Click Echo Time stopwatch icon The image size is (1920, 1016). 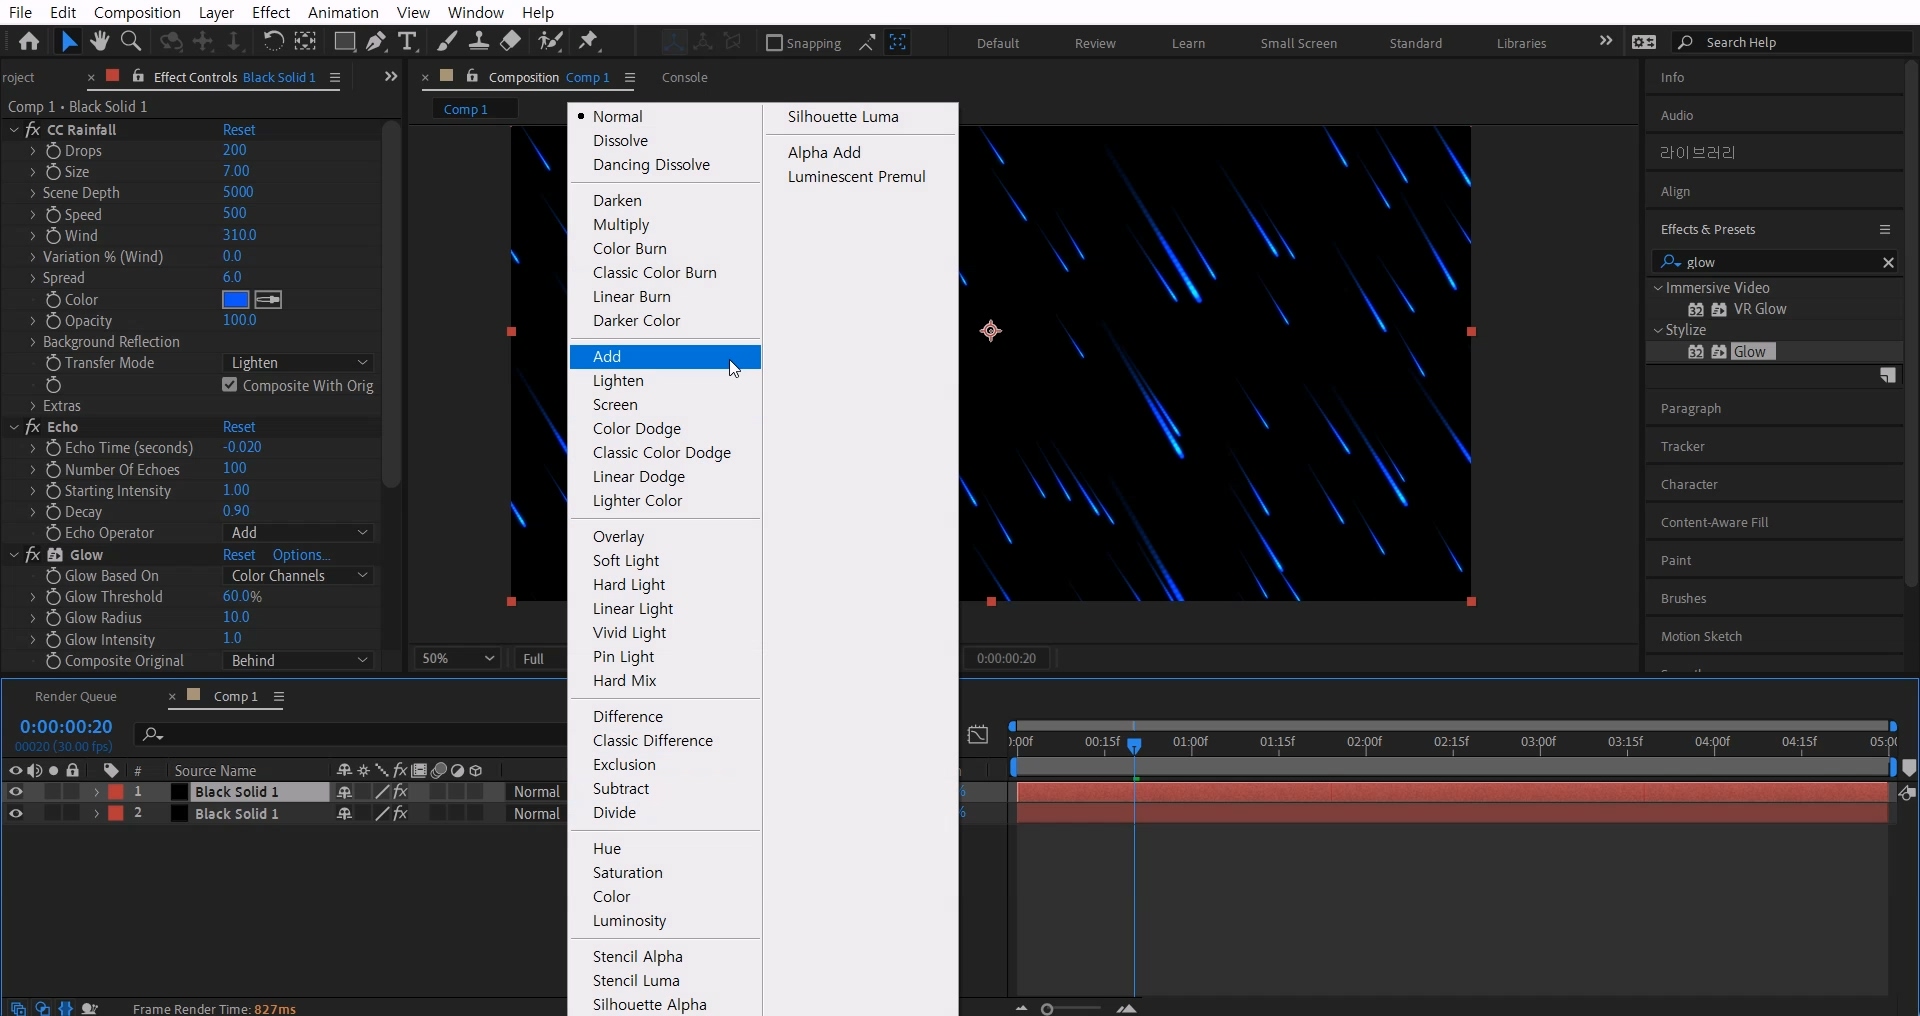(53, 448)
